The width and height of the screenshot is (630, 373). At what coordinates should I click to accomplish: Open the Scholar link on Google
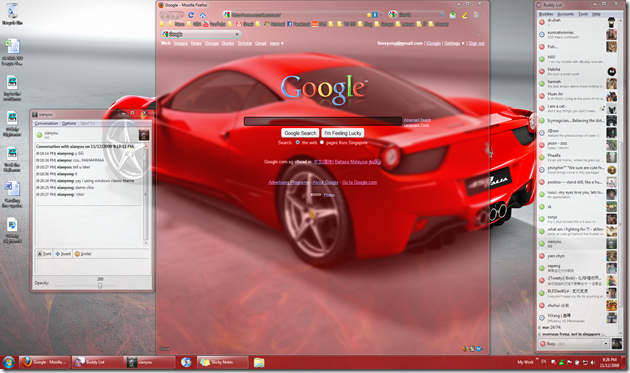coord(244,43)
